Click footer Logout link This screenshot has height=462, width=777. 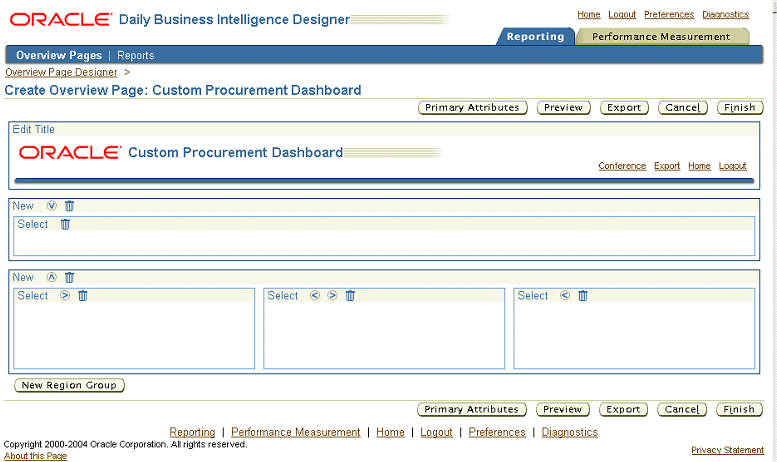pos(437,432)
